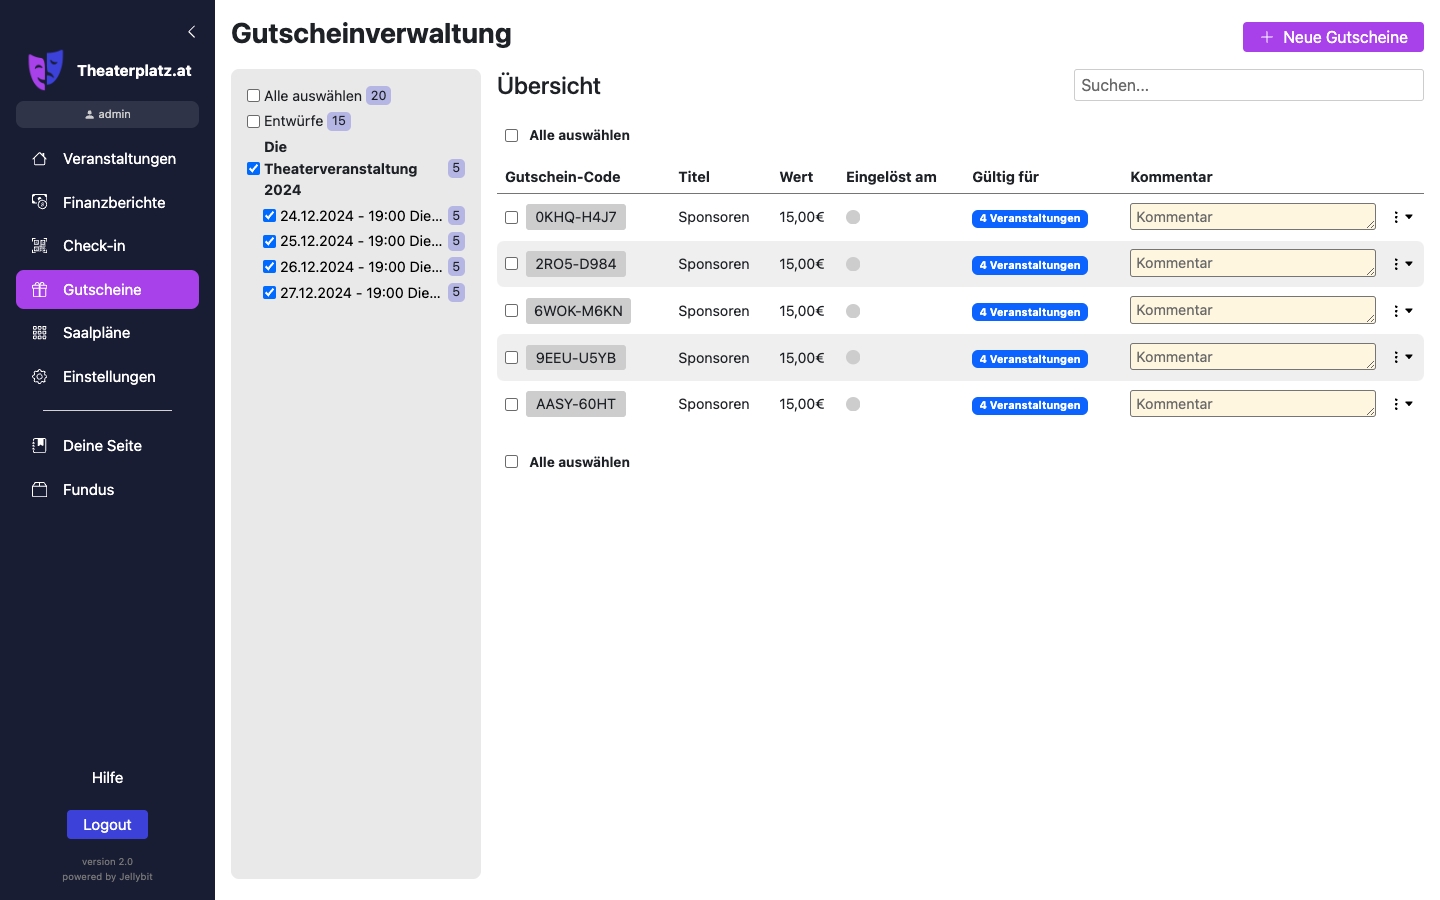Click the Check-in QR code icon
The image size is (1440, 900).
coord(40,246)
